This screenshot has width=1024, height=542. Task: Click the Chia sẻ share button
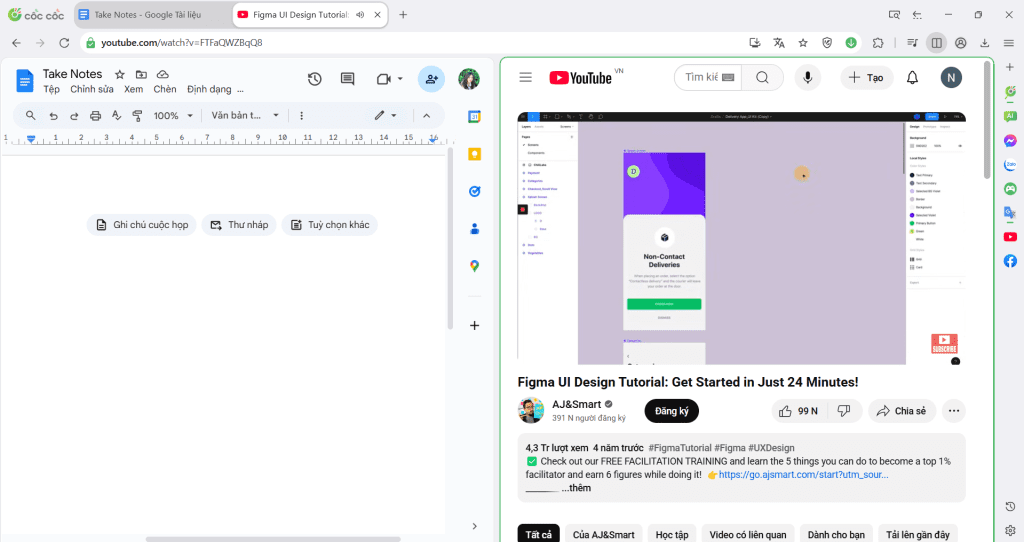902,411
